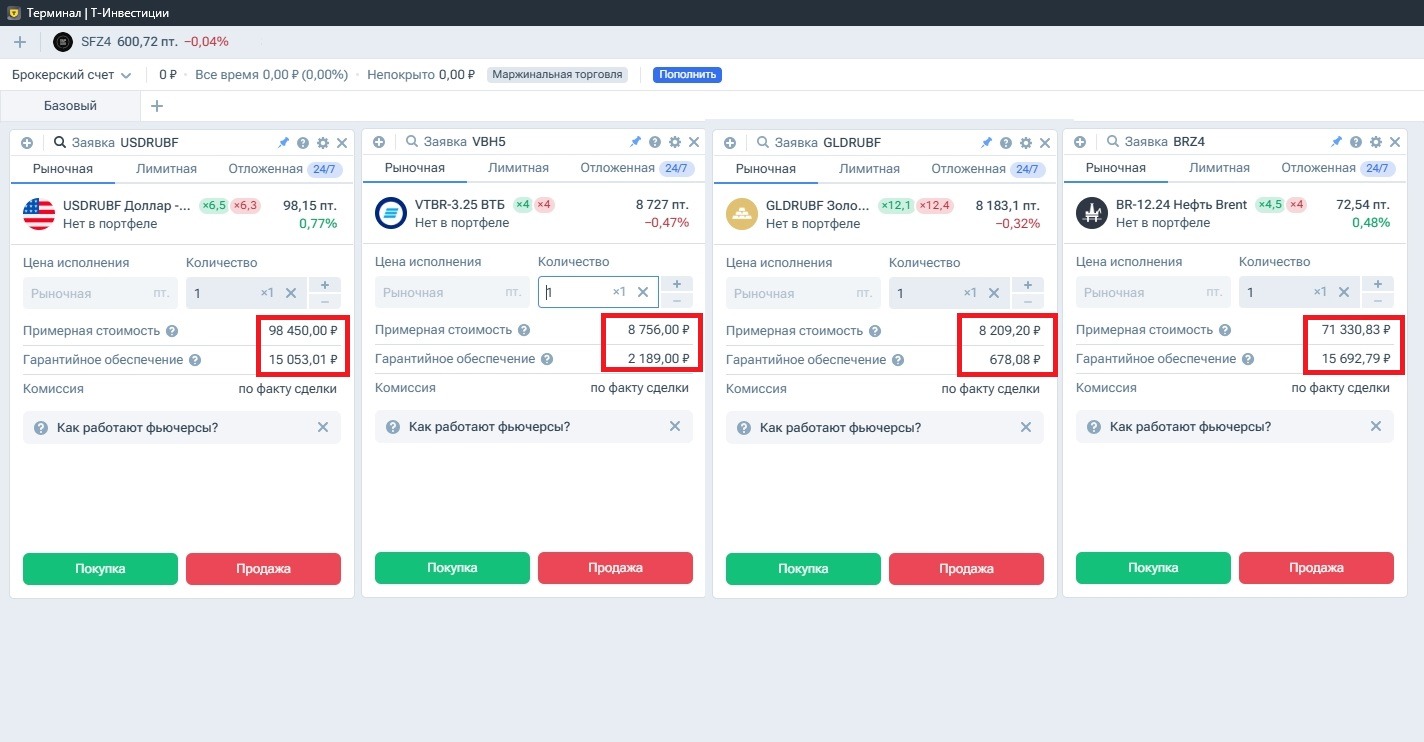Image resolution: width=1424 pixels, height=742 pixels.
Task: Click the red ×12,4 leverage badge for GLDRUBF
Action: point(935,206)
